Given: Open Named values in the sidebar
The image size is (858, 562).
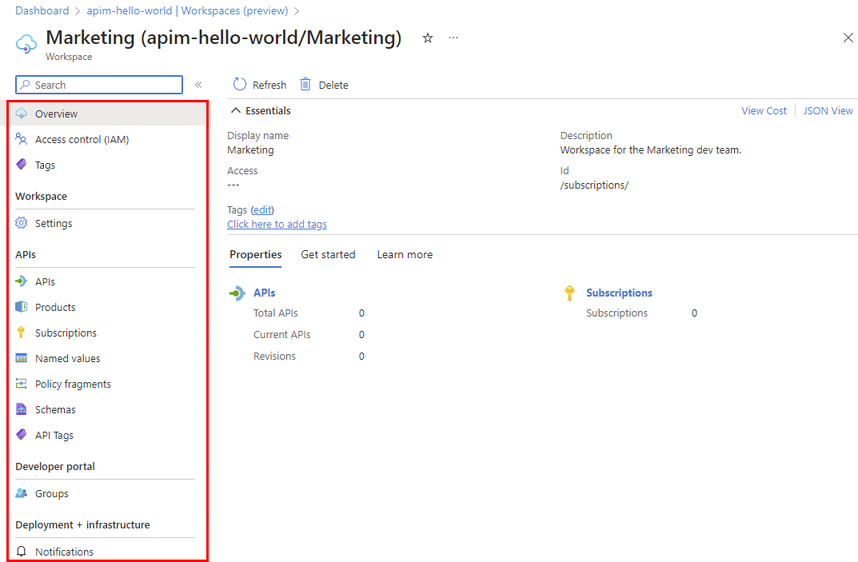Looking at the screenshot, I should click(67, 359).
